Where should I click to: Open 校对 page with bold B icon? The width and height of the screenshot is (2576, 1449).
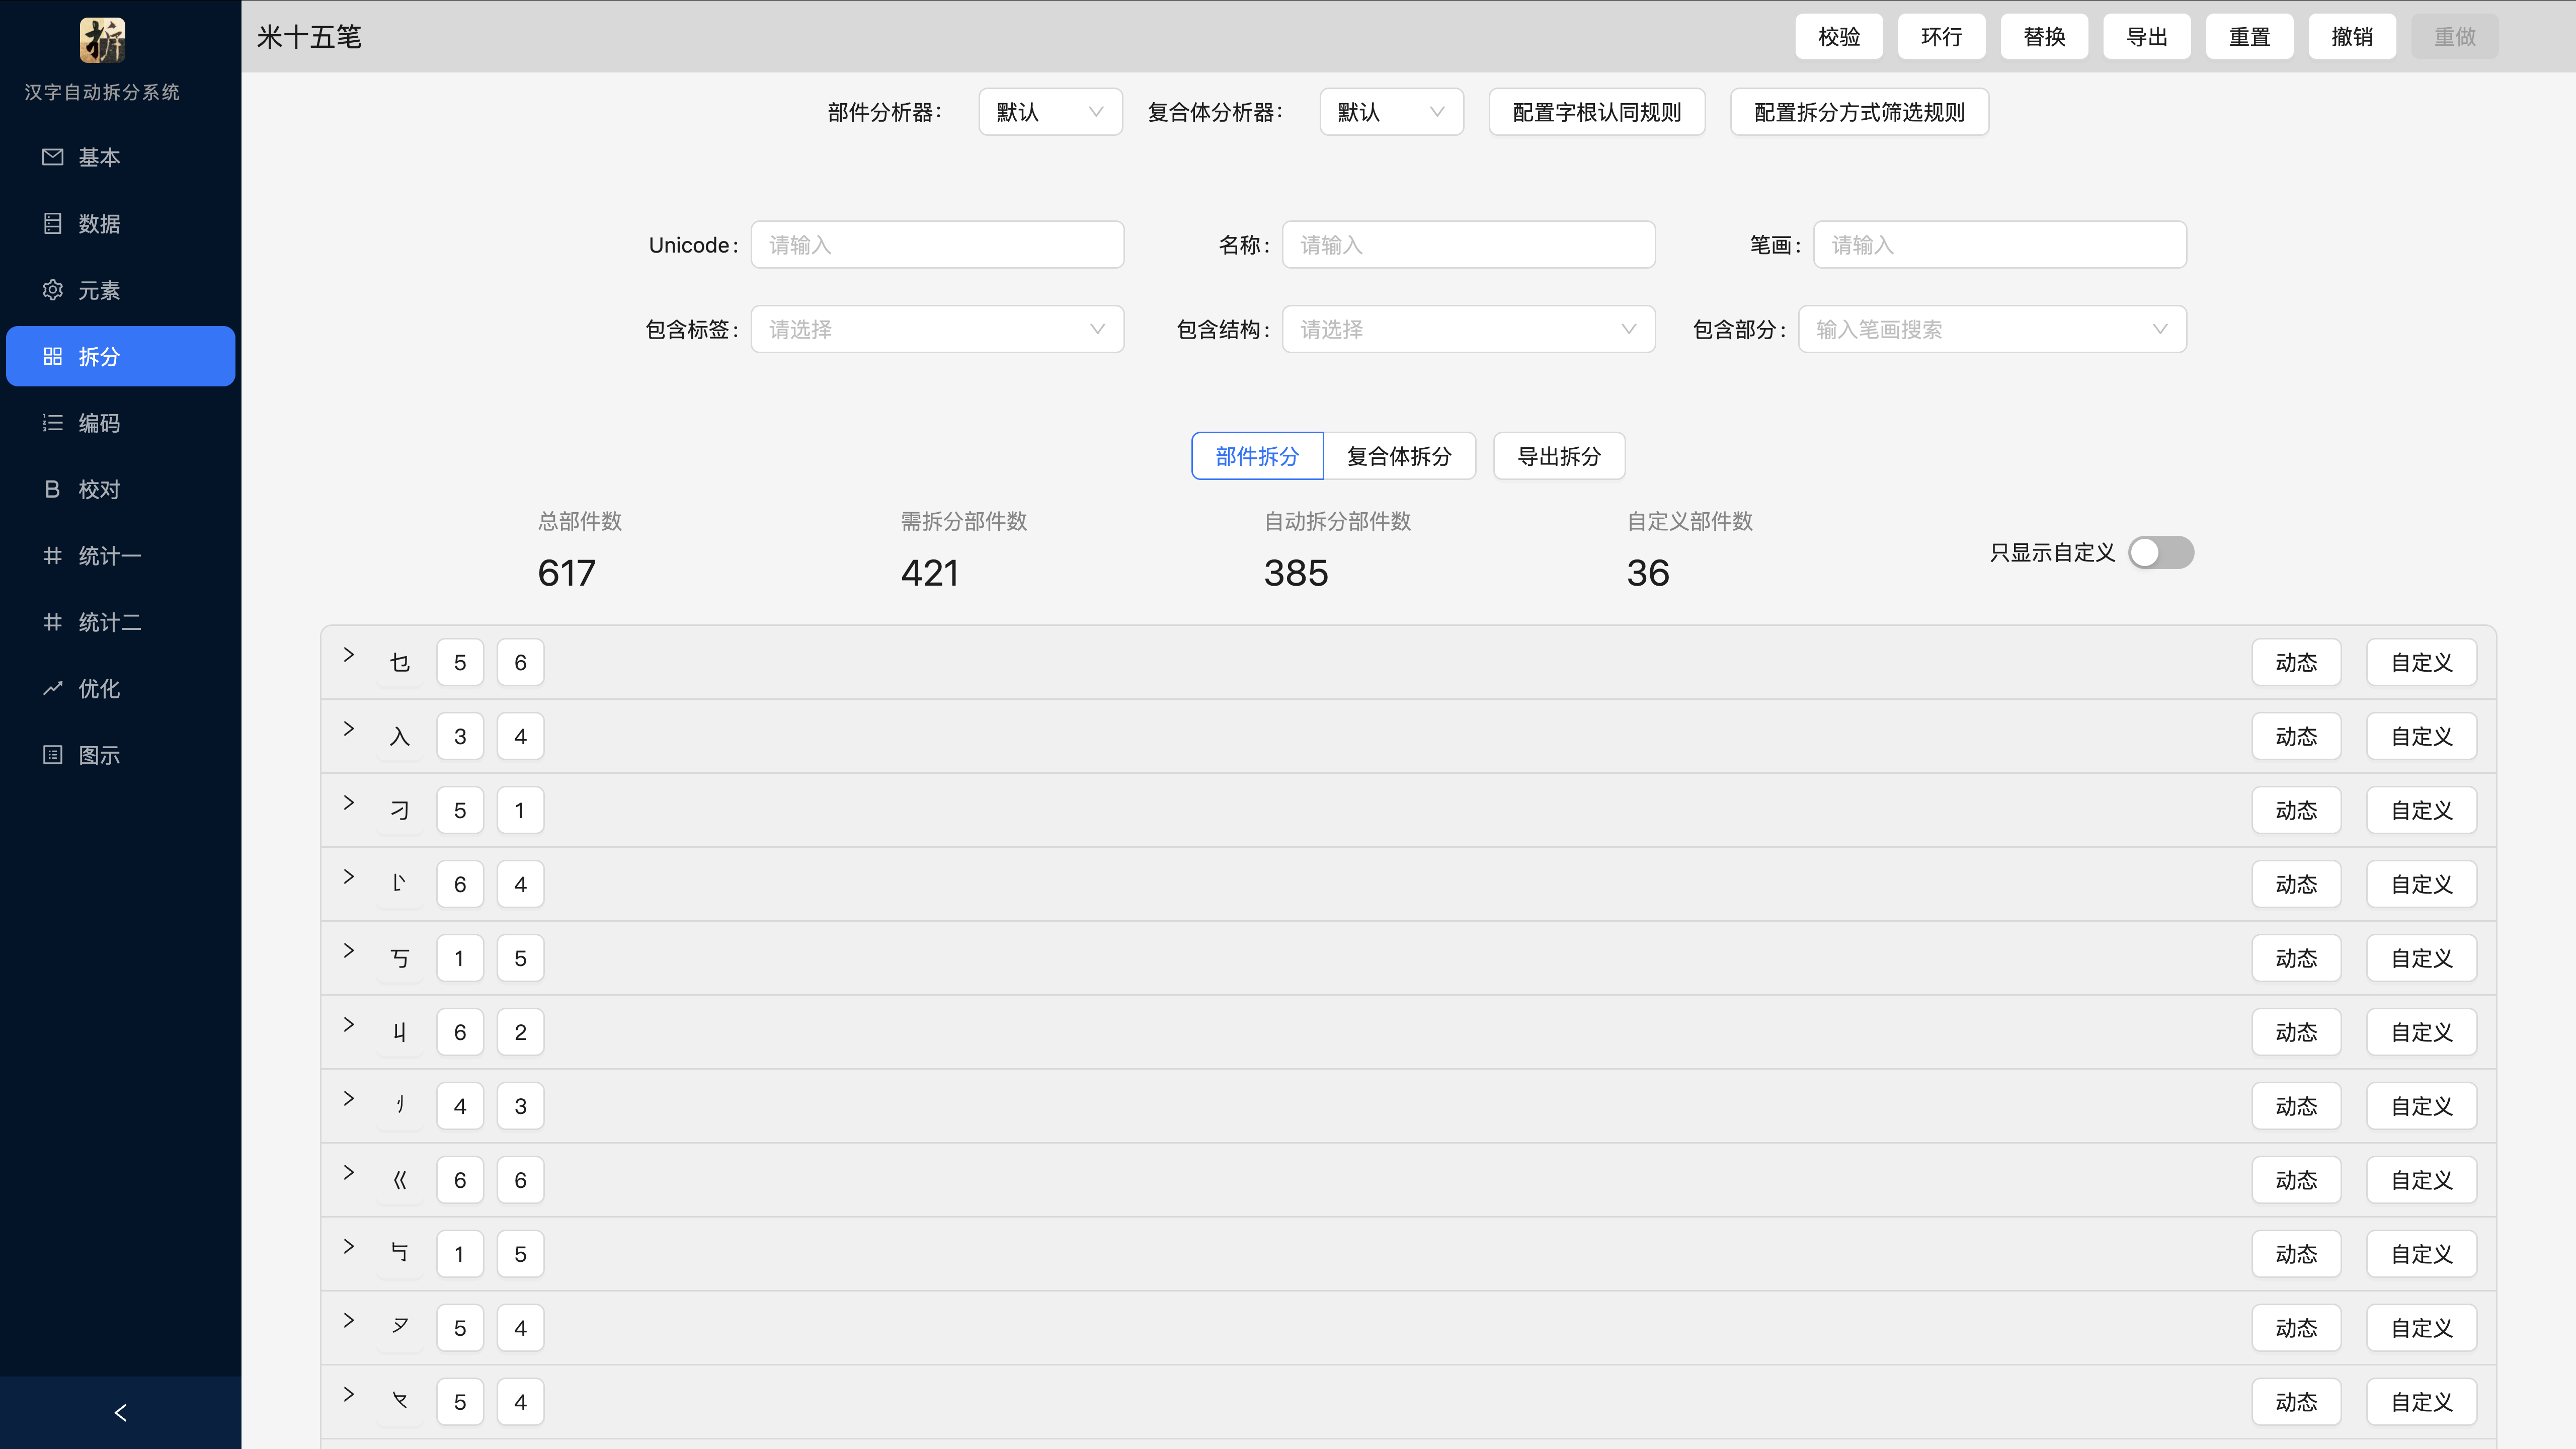point(53,489)
